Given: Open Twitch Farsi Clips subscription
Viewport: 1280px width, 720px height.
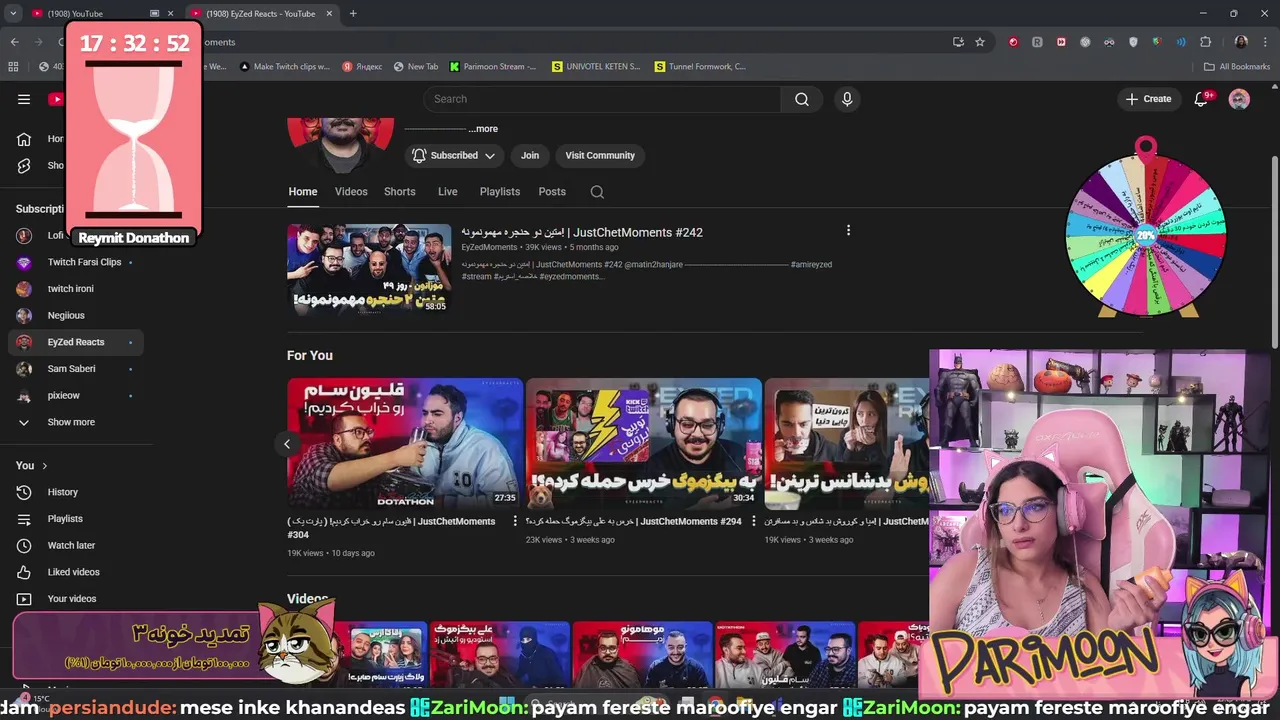Looking at the screenshot, I should [x=76, y=262].
